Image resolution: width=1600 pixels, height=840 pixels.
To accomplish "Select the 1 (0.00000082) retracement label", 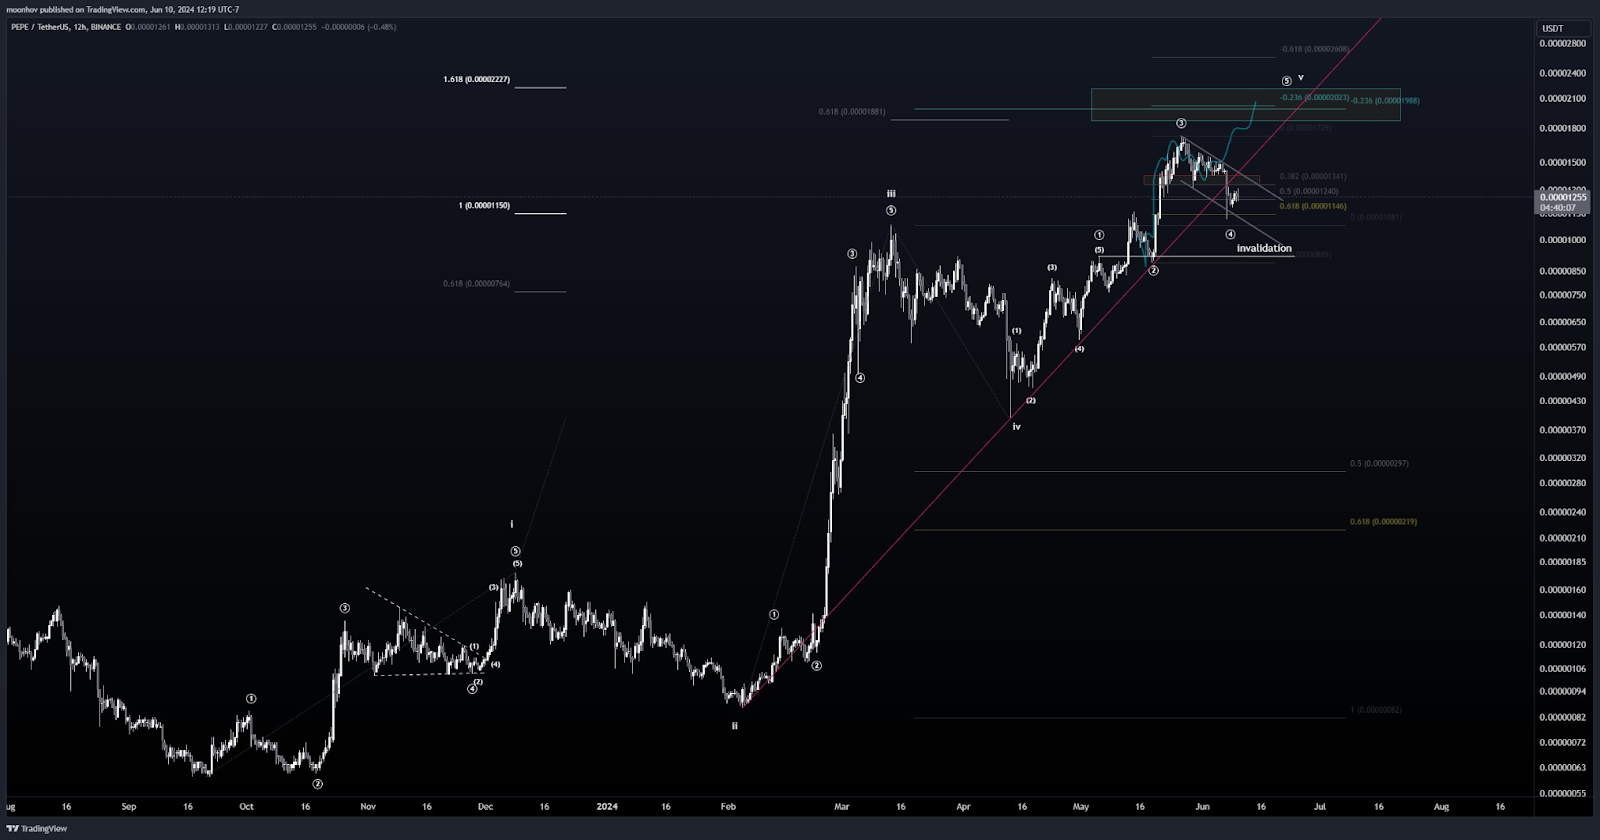I will pyautogui.click(x=1376, y=710).
